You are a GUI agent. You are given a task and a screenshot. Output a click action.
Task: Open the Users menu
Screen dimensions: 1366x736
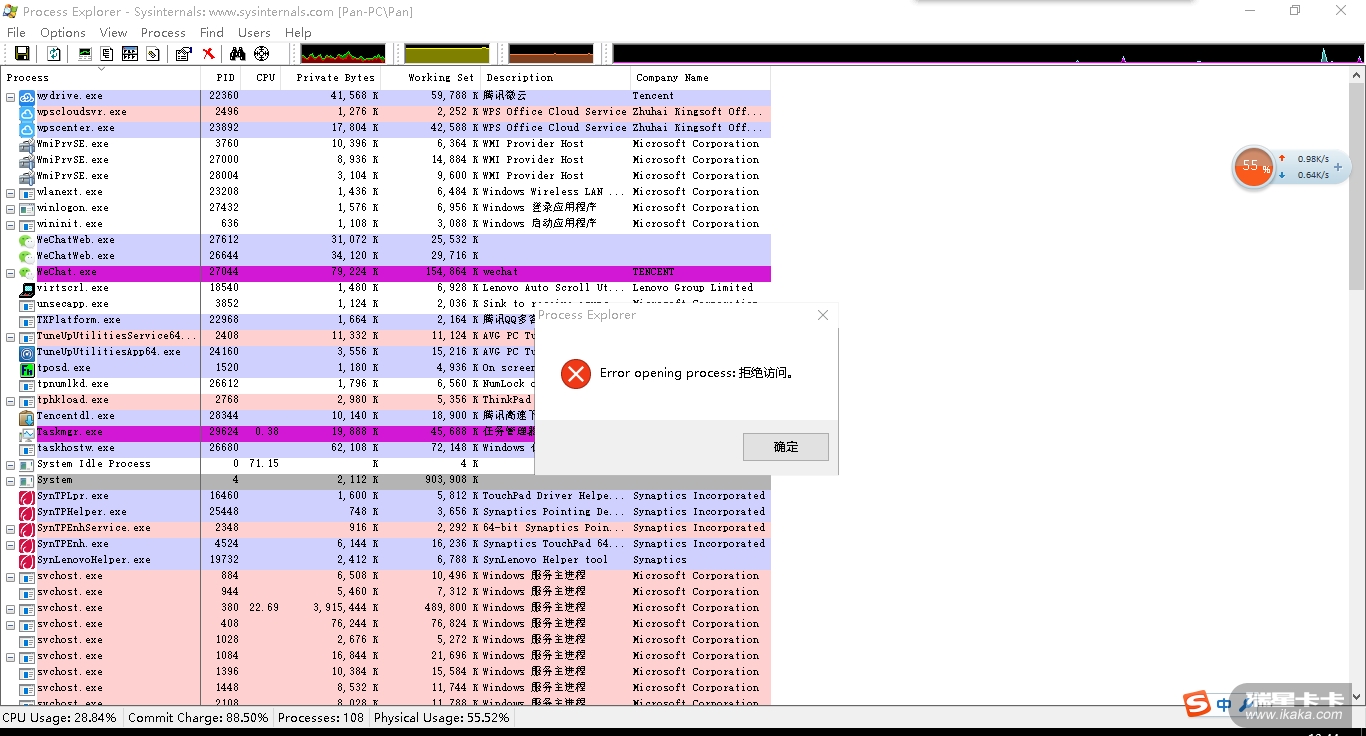click(x=254, y=32)
